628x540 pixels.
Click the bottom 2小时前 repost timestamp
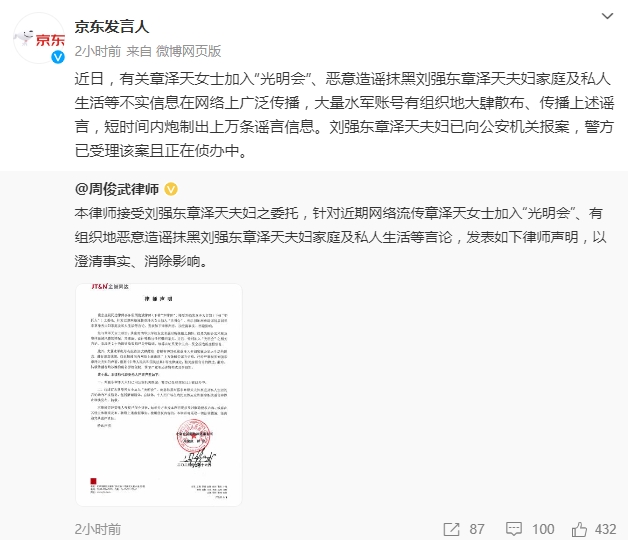click(97, 529)
